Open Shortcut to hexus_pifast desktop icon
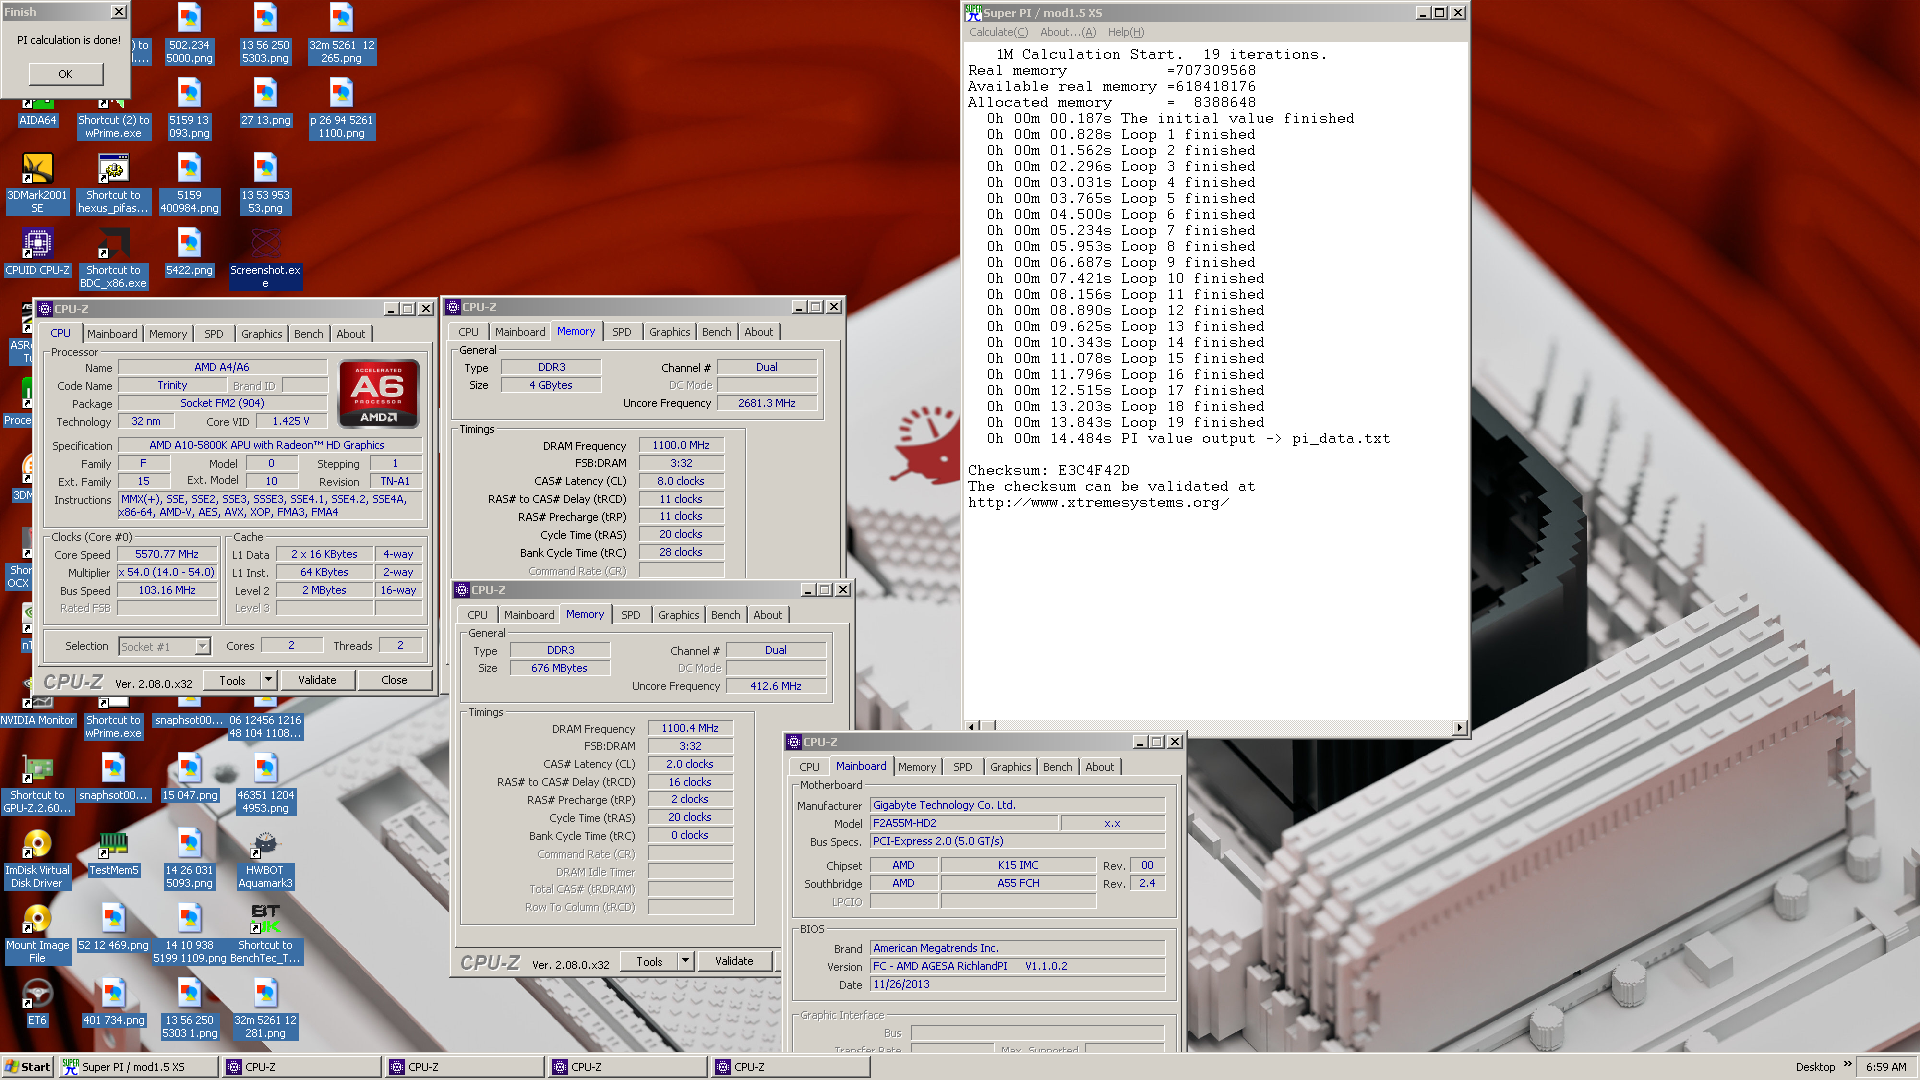 coord(113,184)
